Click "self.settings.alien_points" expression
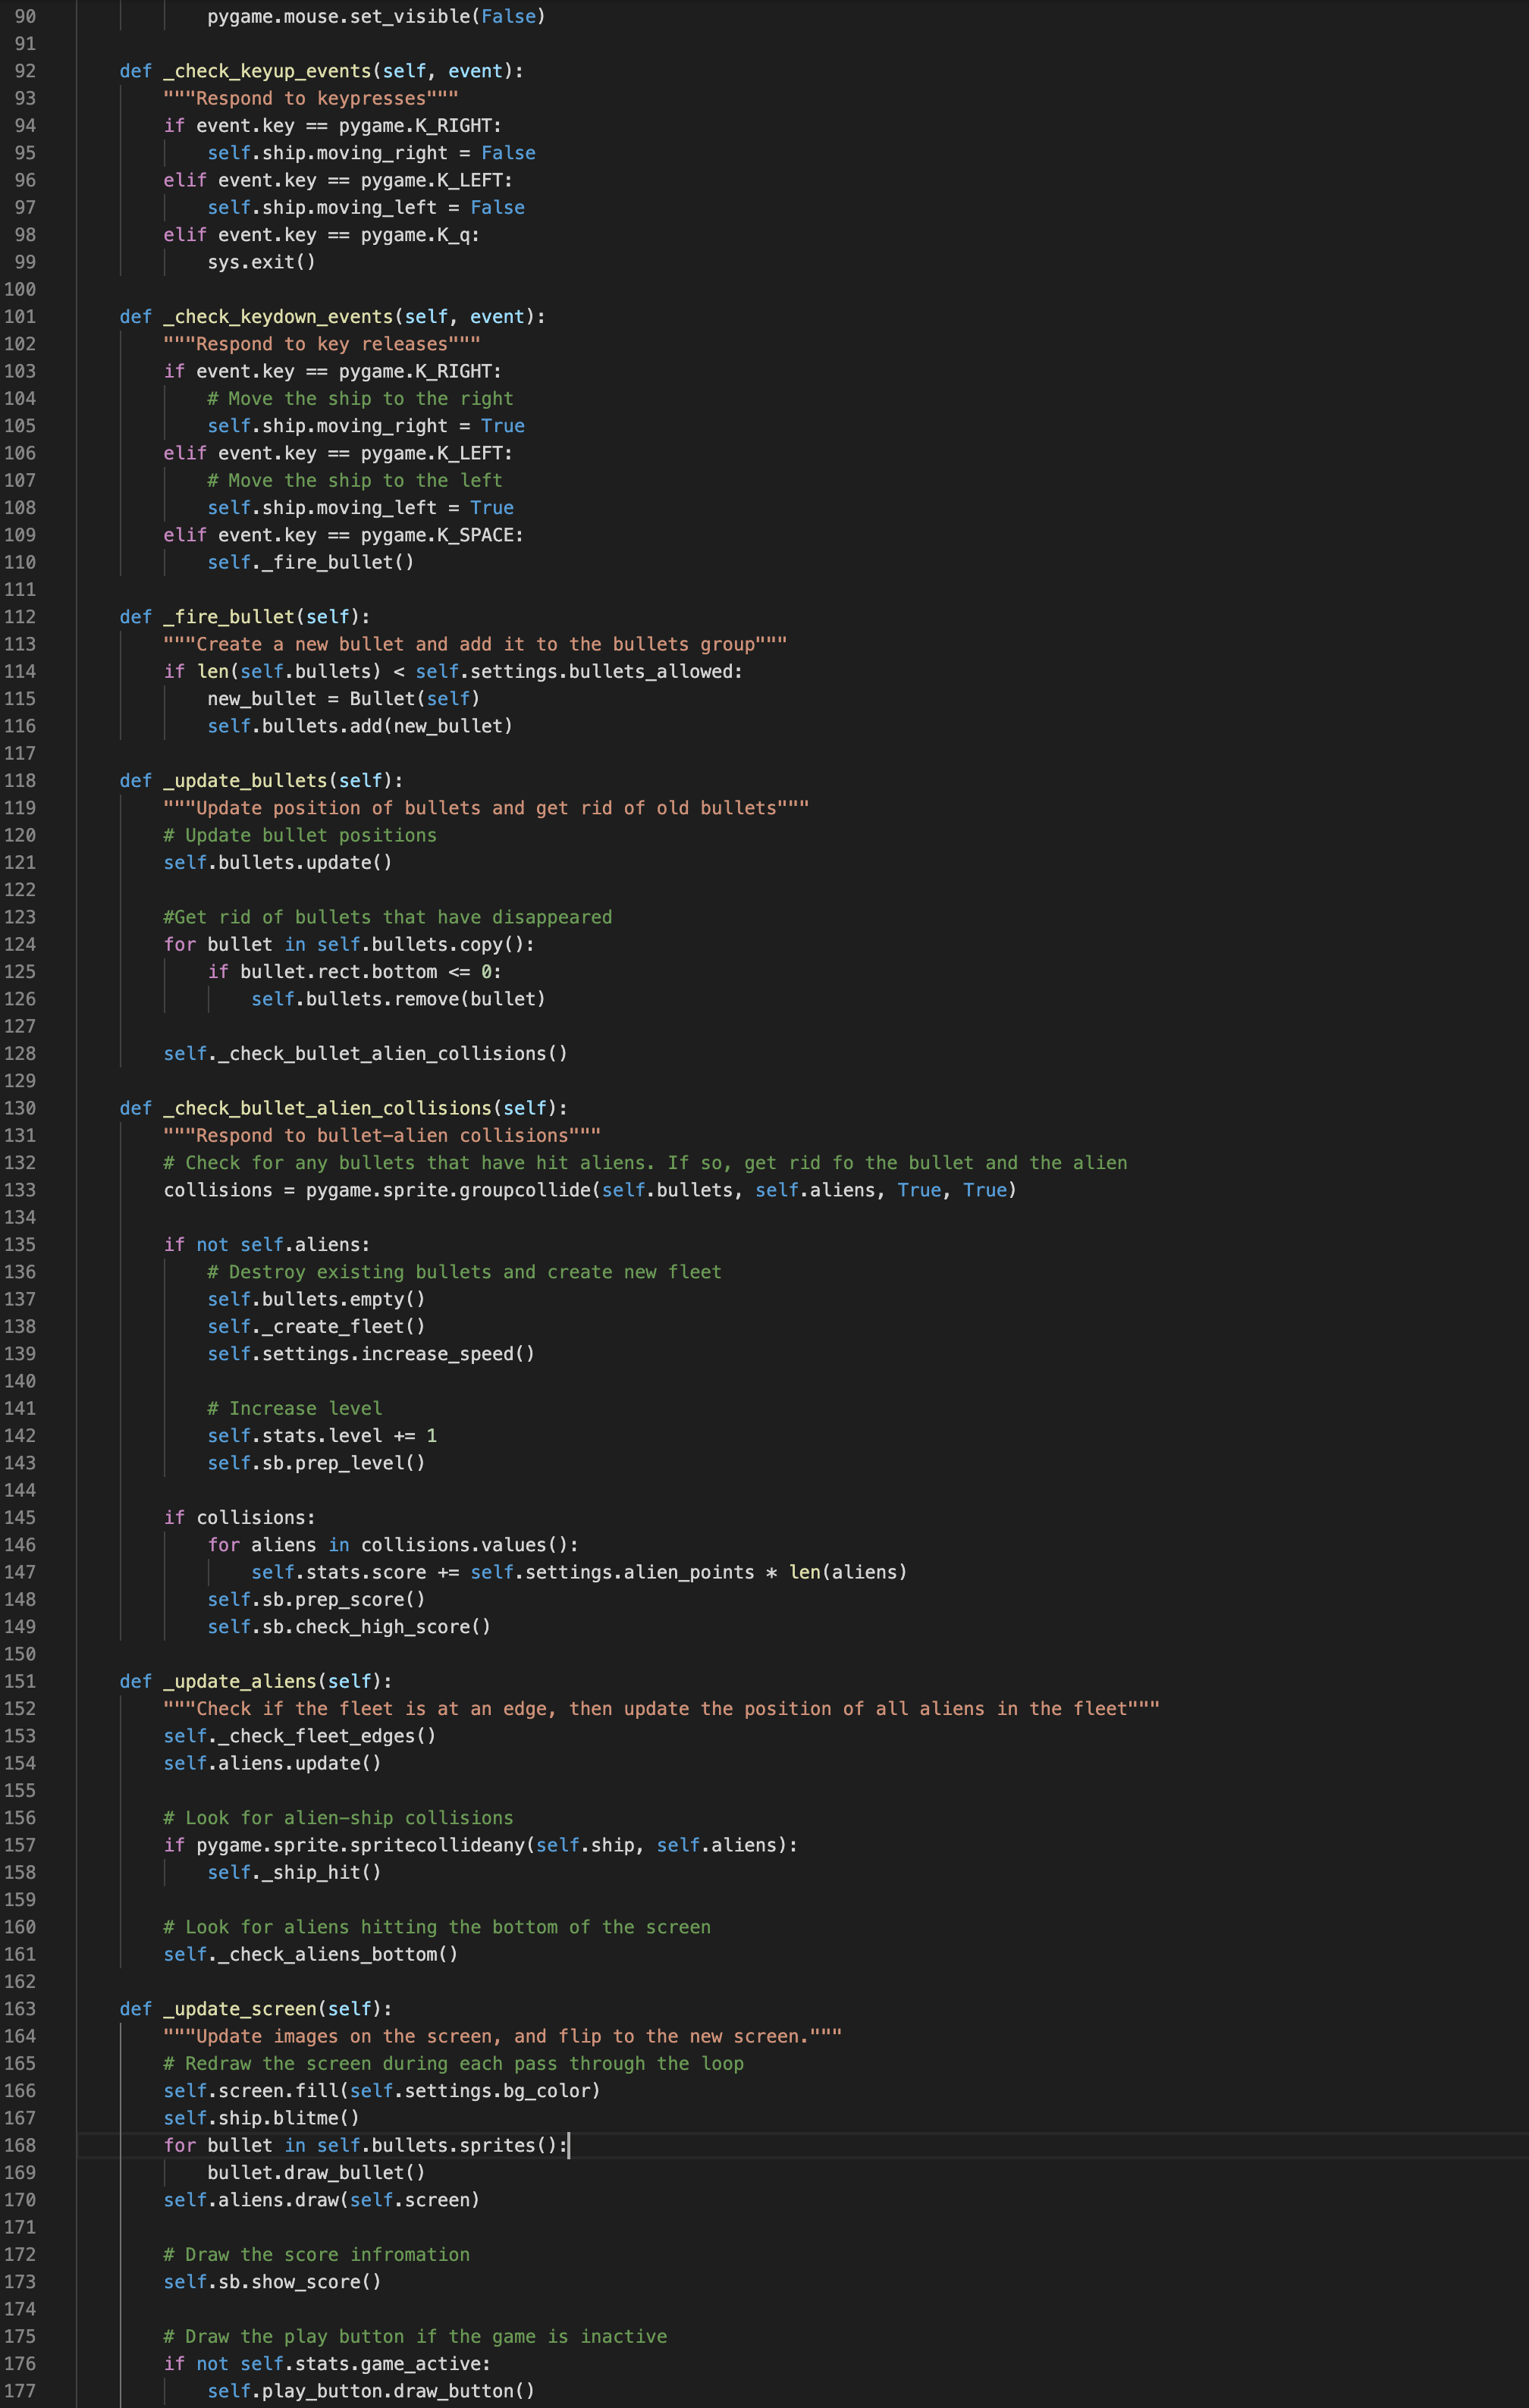Screen dimensions: 1529x2408 click(612, 1572)
